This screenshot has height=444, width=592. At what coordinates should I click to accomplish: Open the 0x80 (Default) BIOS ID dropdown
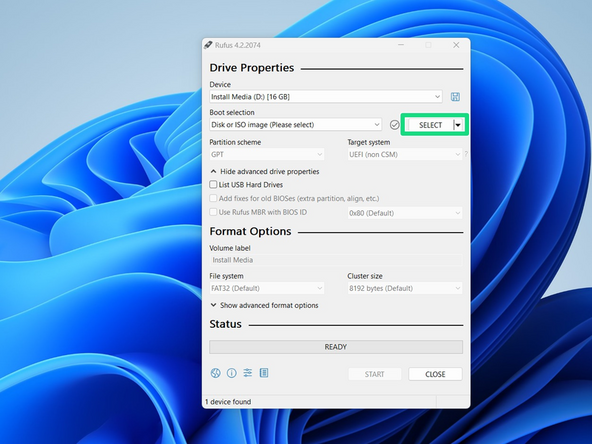pyautogui.click(x=405, y=213)
